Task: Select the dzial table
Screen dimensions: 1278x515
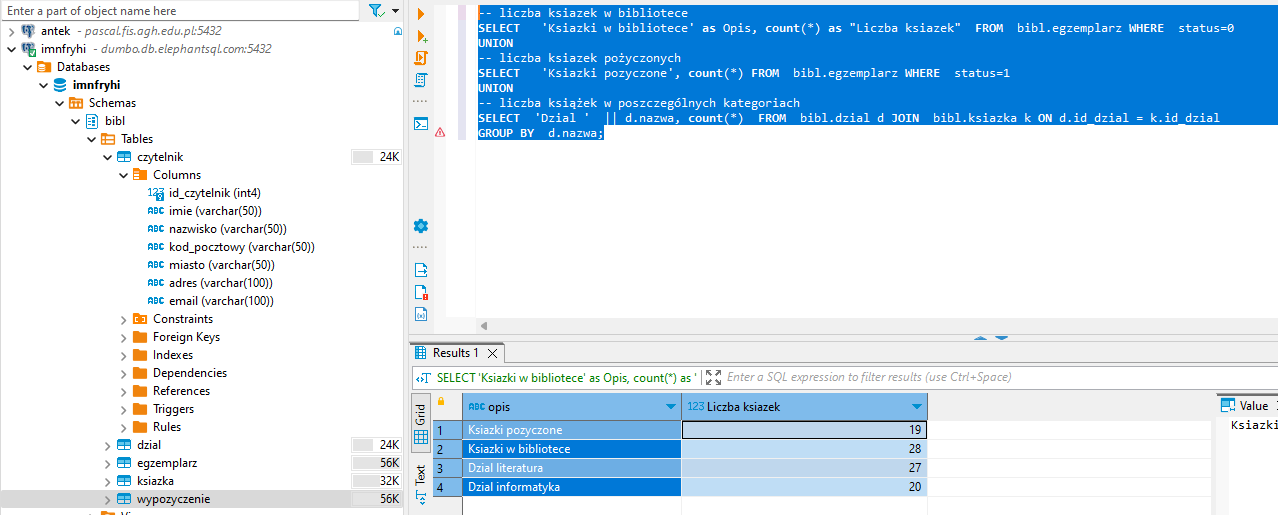Action: [x=149, y=445]
